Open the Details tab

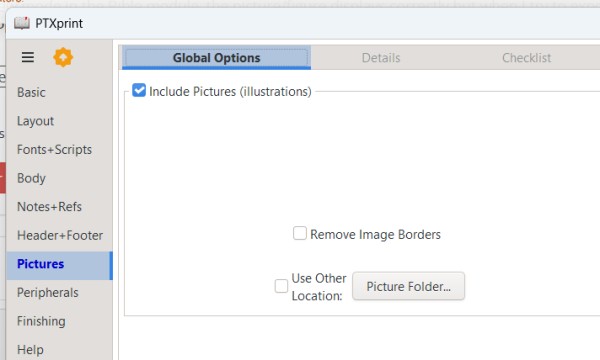coord(381,58)
